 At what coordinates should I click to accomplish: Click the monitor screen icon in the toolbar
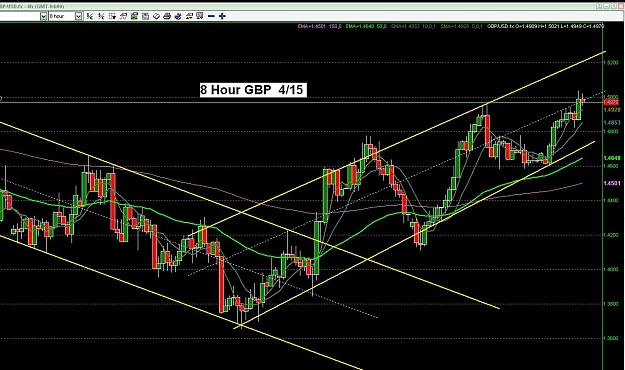pos(200,16)
